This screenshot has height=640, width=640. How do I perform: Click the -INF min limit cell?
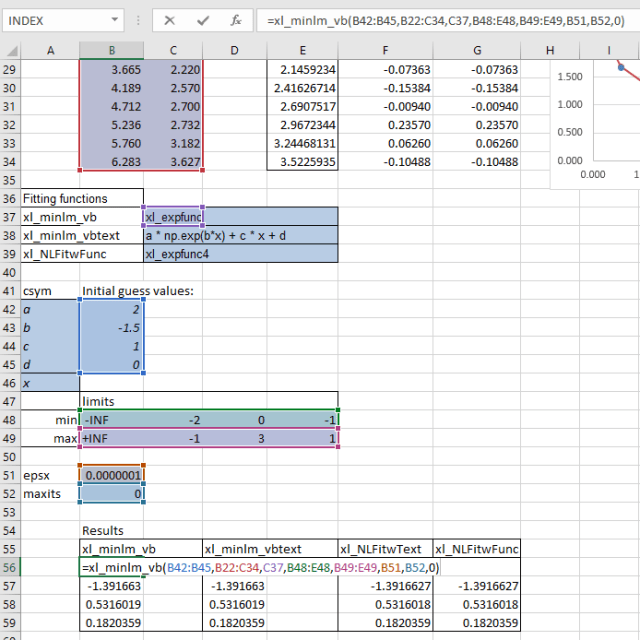[111, 419]
